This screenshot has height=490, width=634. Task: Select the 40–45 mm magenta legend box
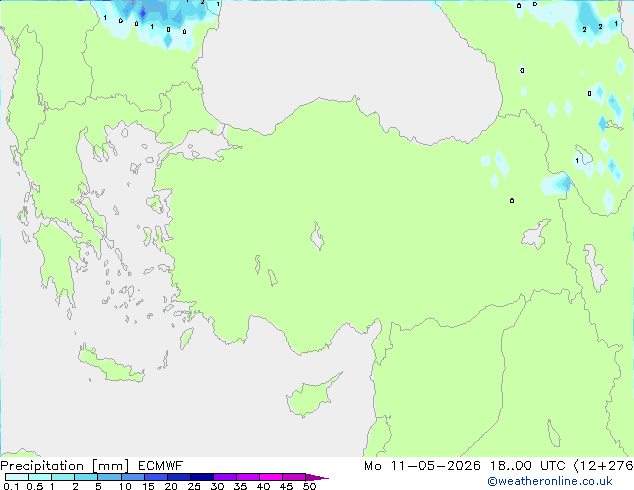click(271, 477)
